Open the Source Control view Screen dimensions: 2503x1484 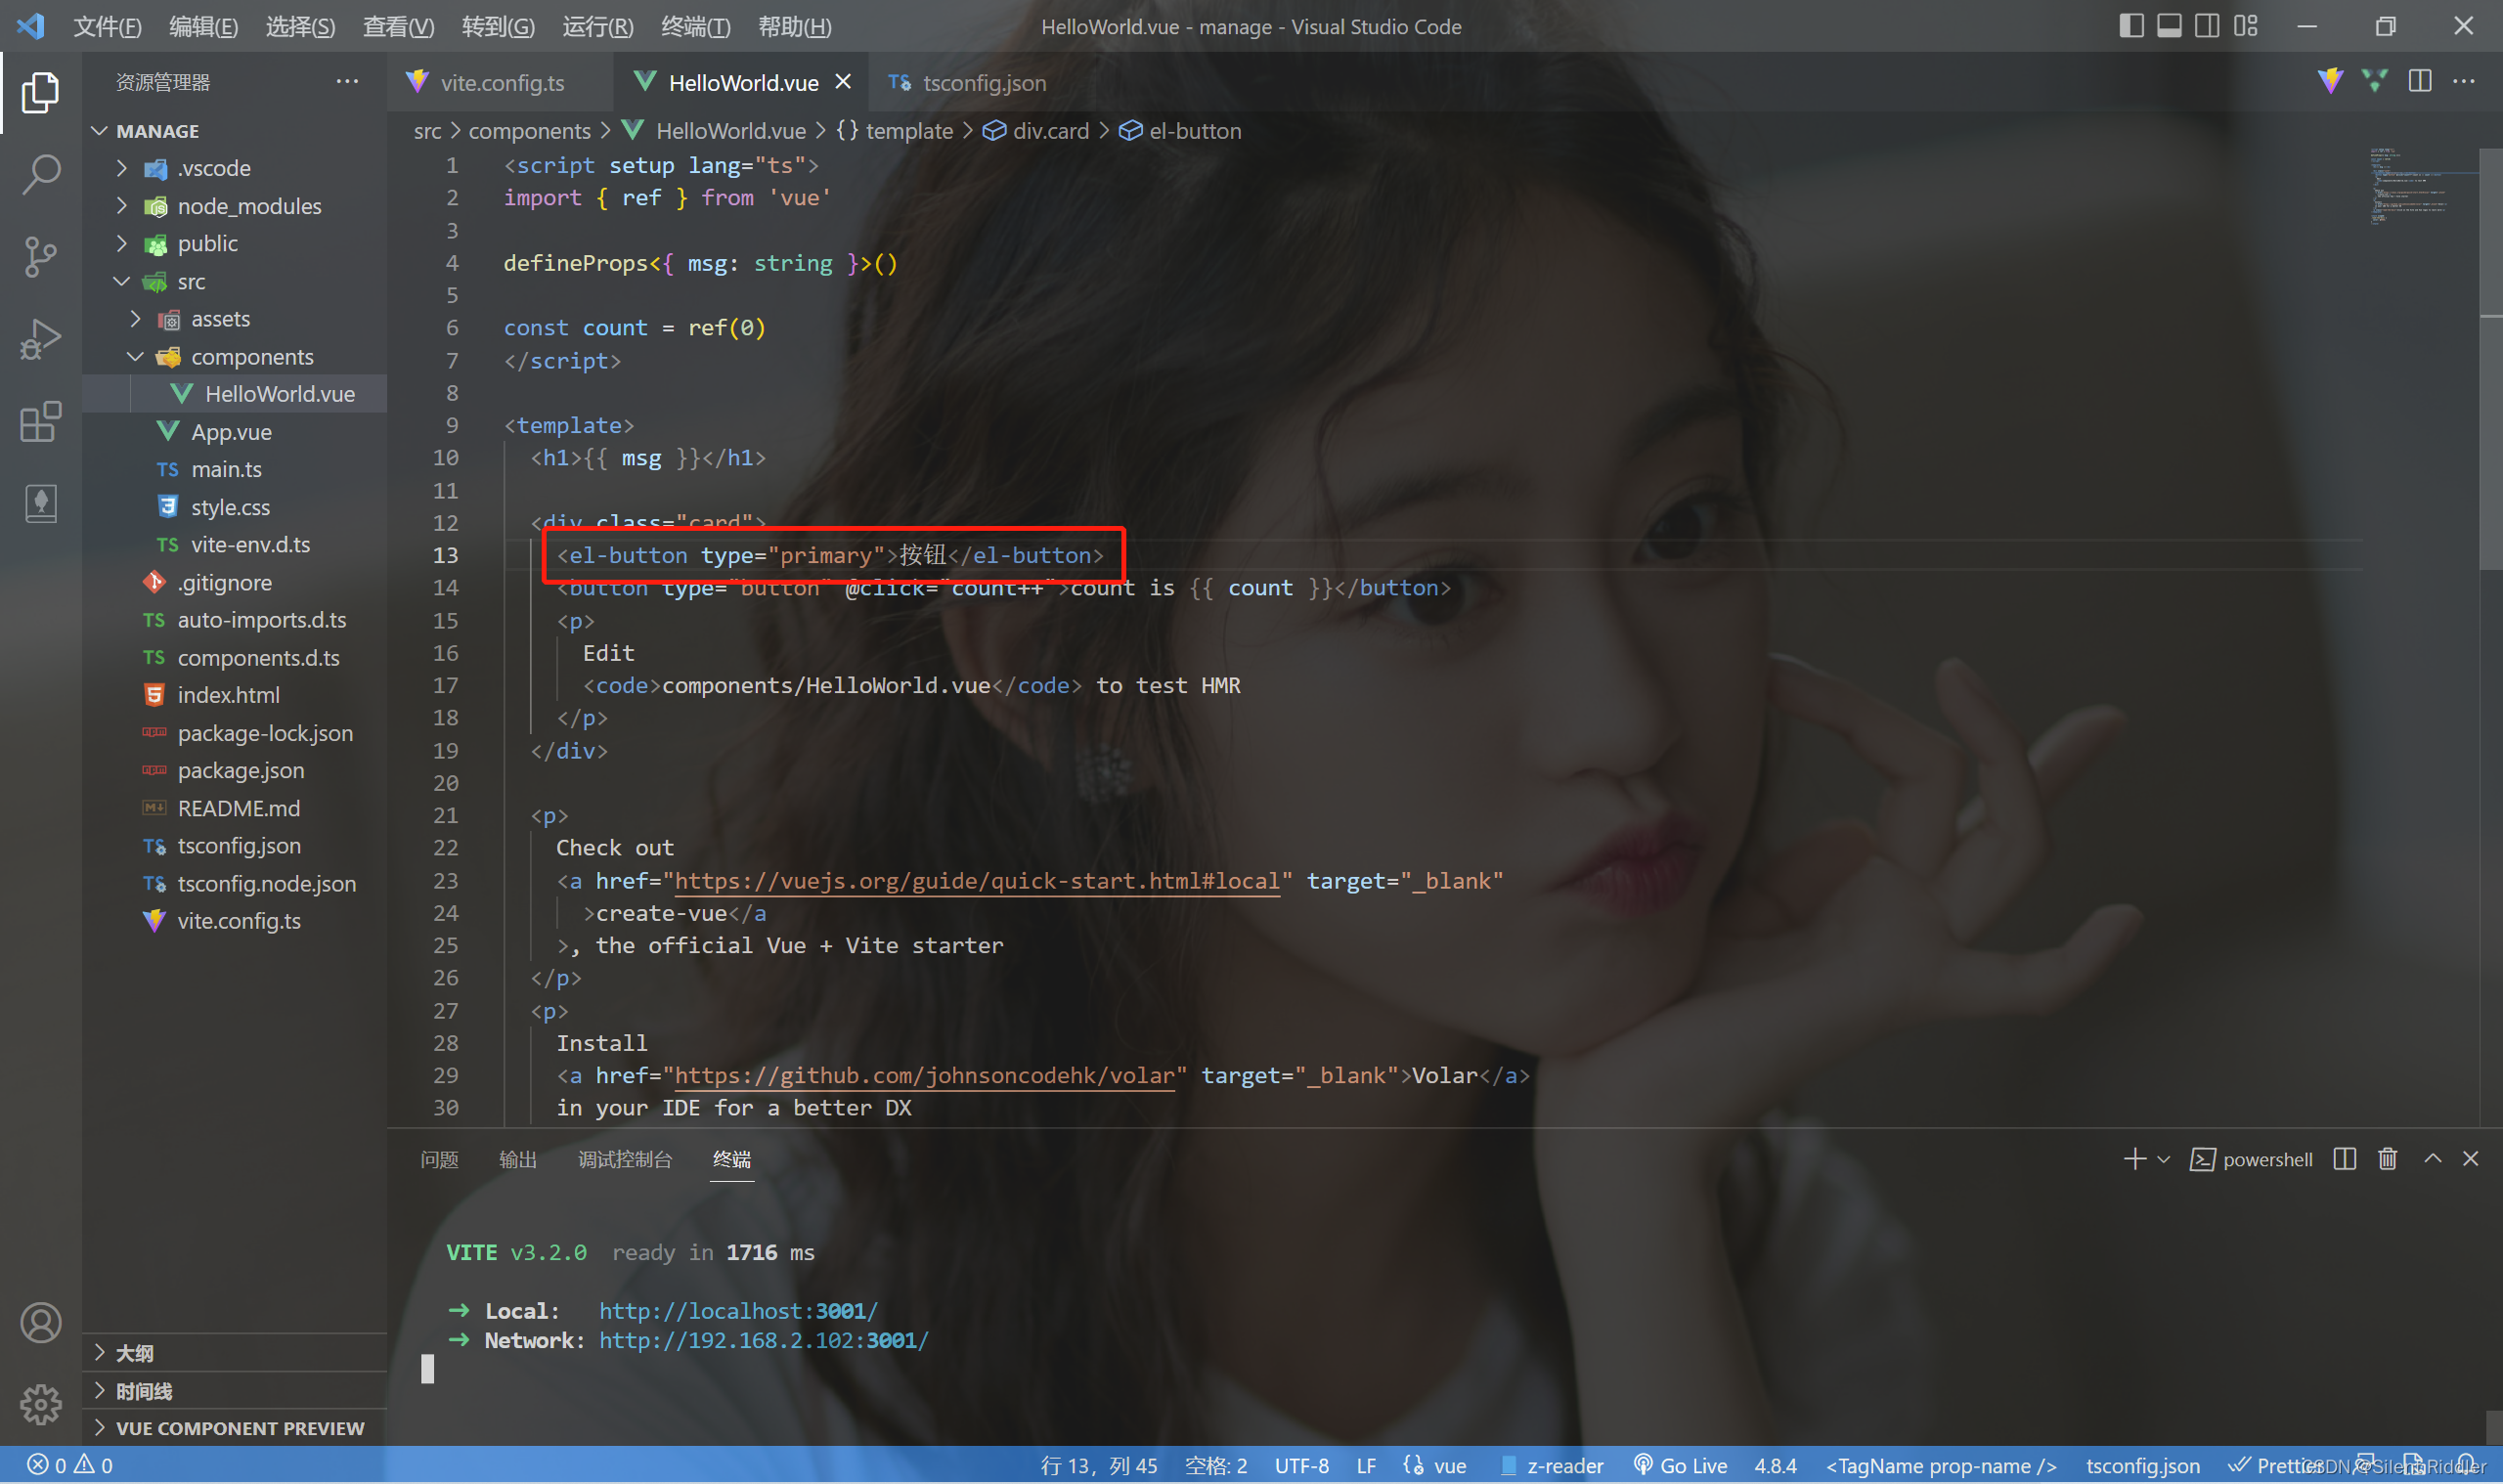tap(40, 257)
